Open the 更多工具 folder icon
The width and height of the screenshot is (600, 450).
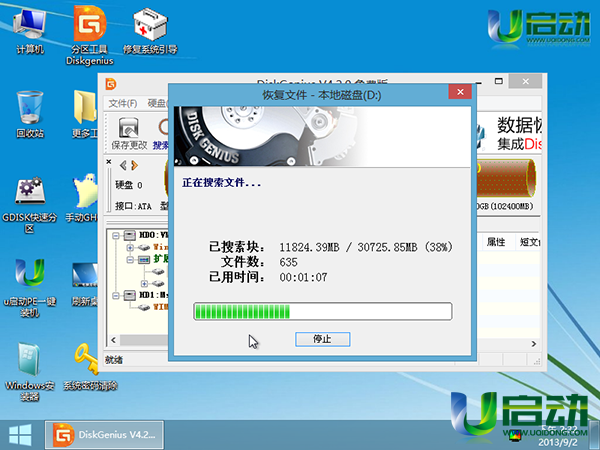[x=85, y=114]
